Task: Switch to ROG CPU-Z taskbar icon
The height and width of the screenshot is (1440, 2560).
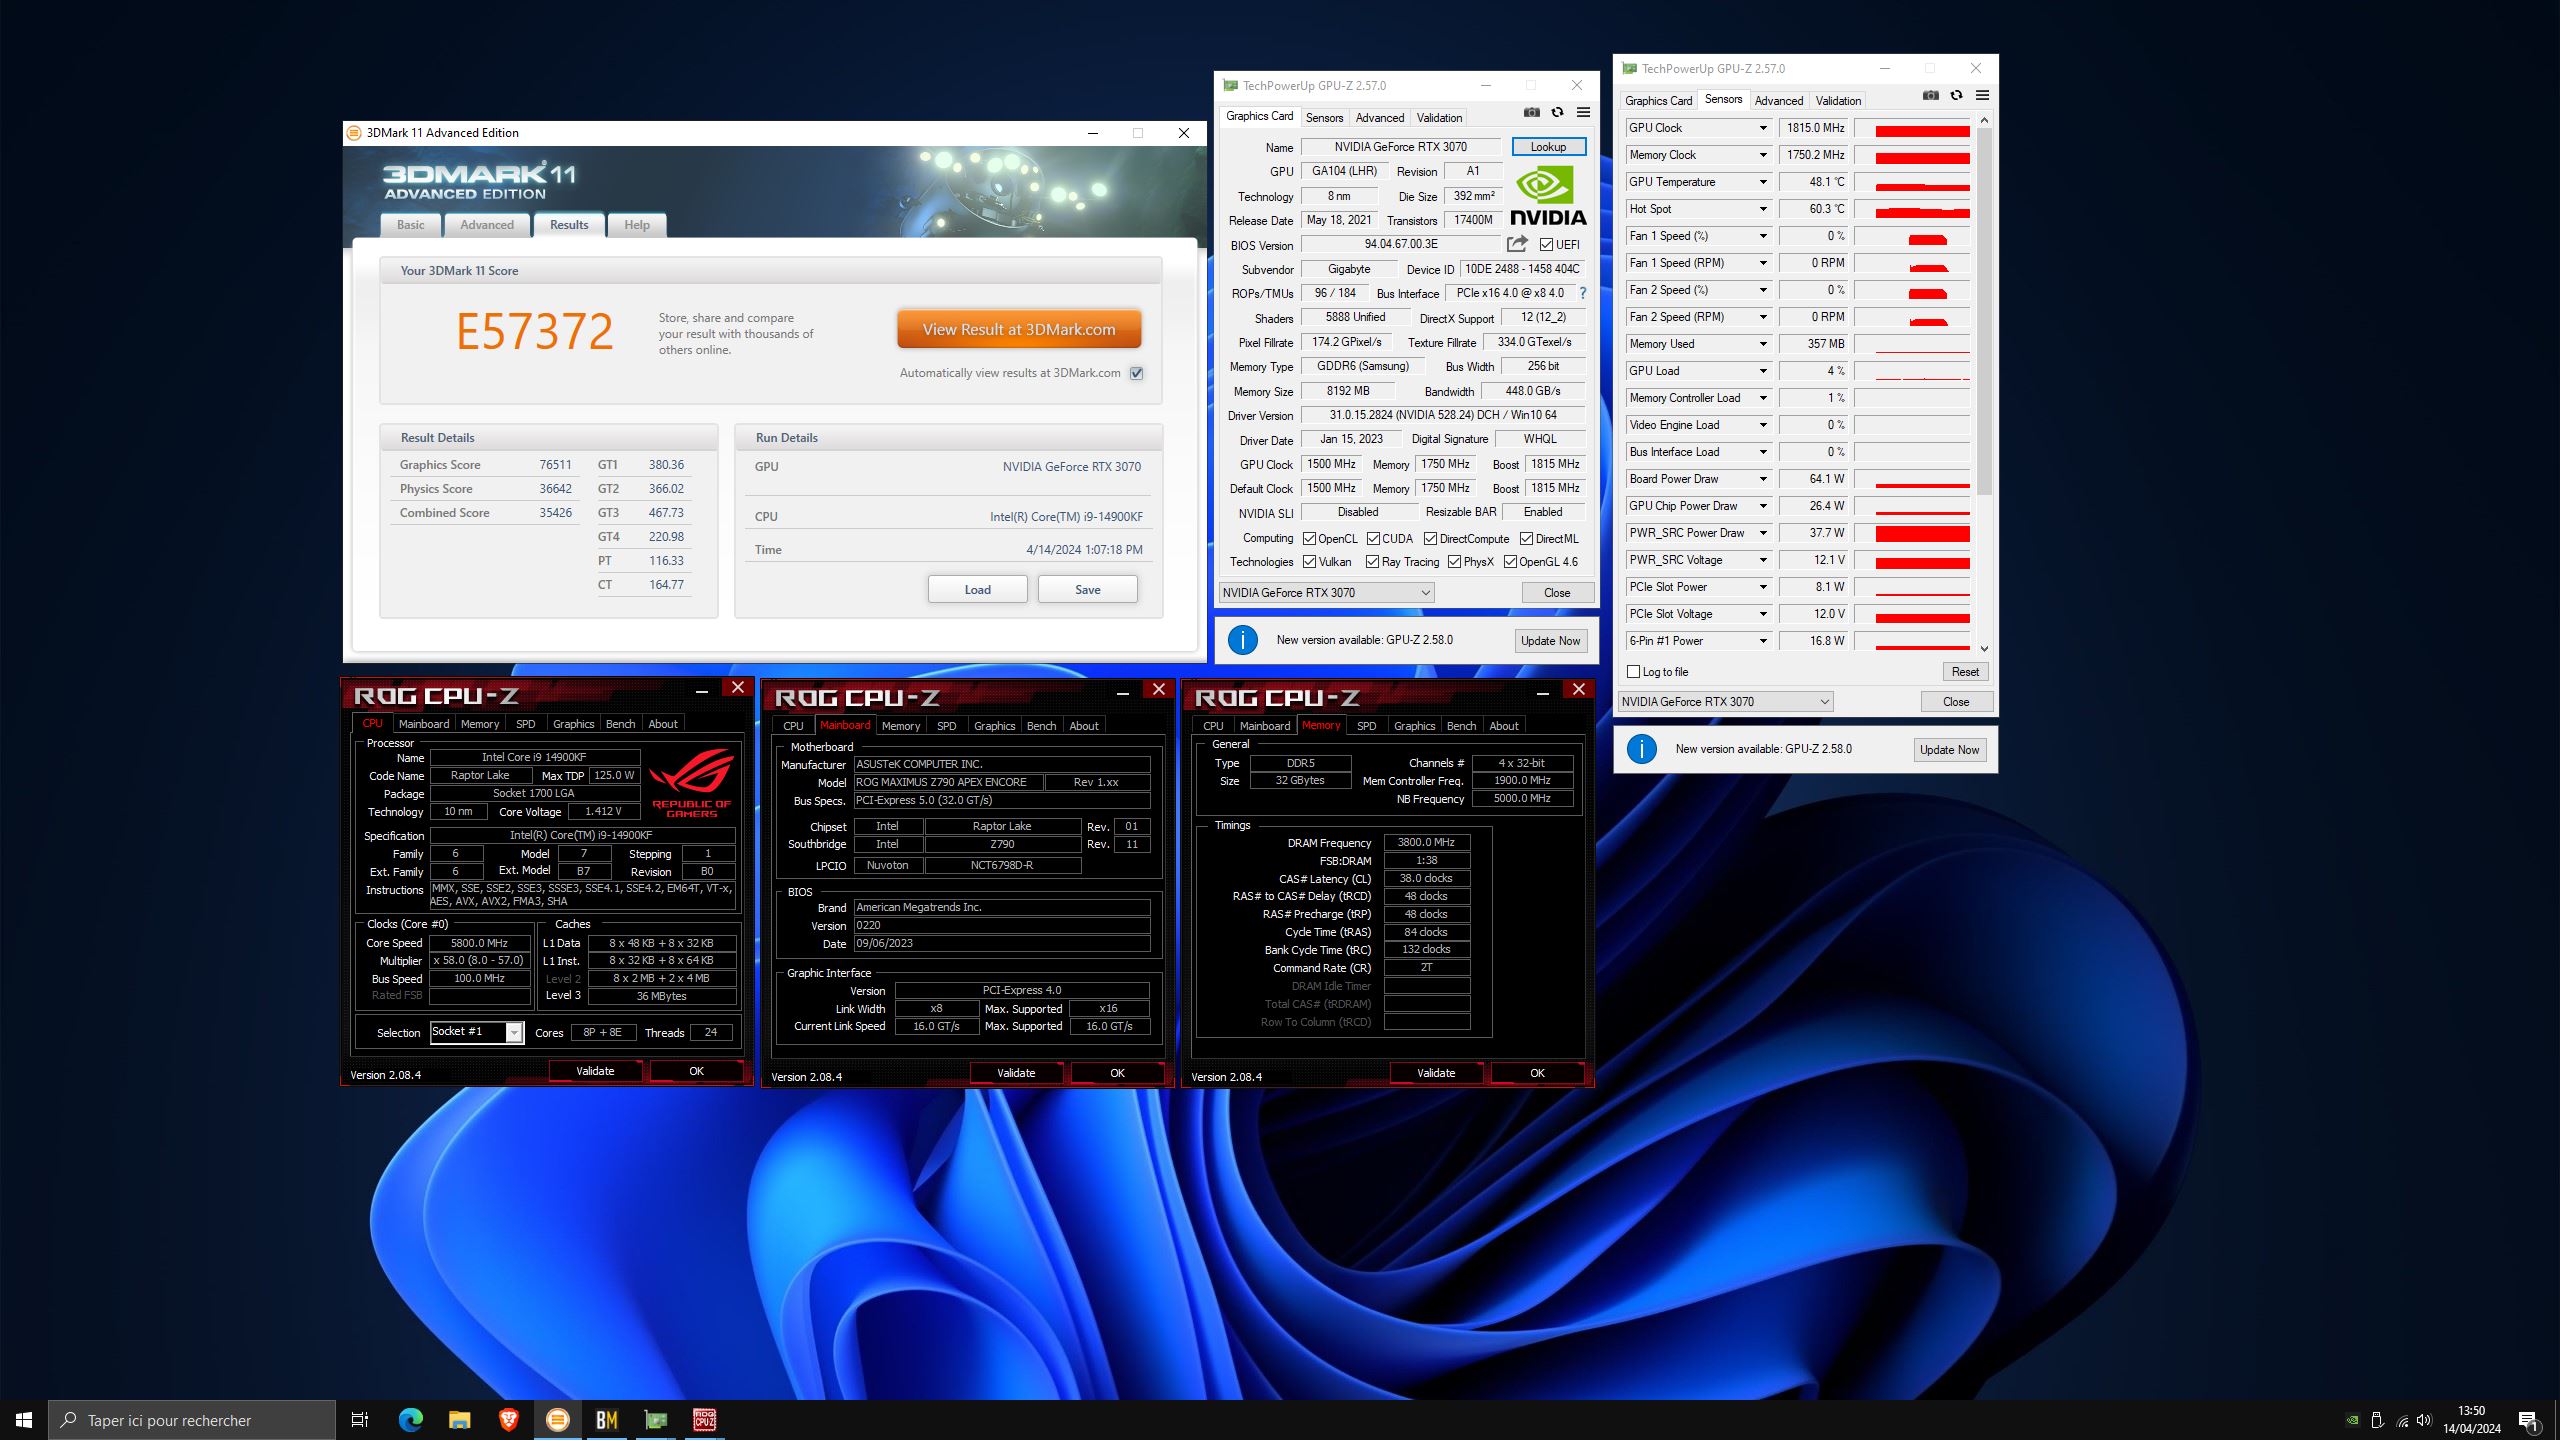Action: (x=704, y=1420)
